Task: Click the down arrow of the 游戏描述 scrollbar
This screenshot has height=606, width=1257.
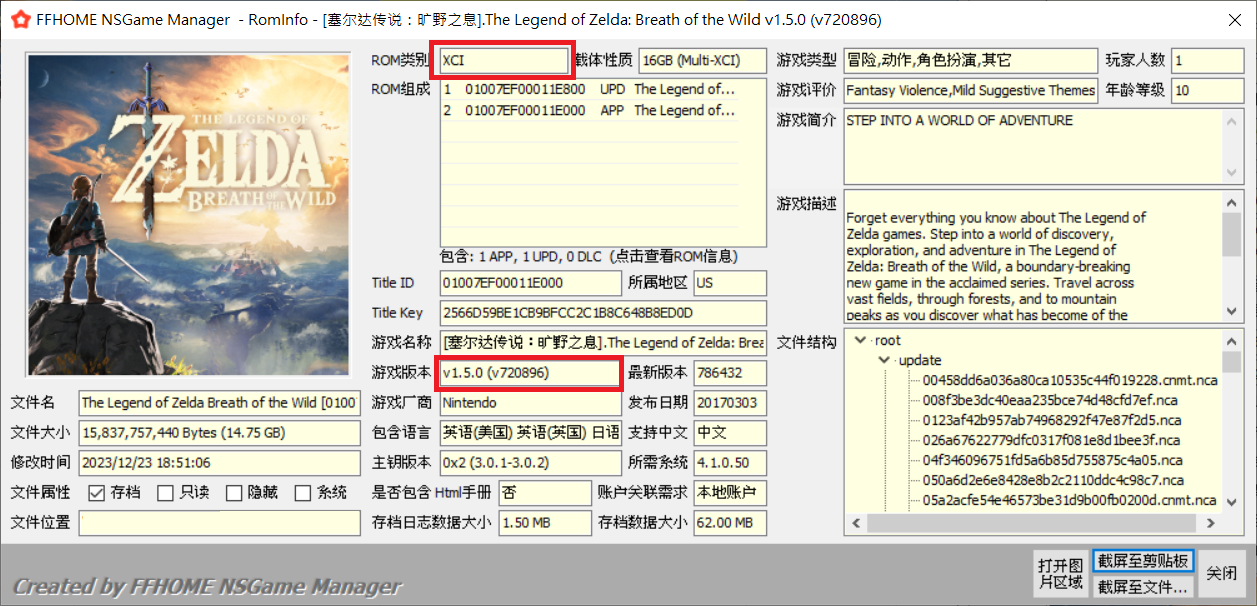Action: (1232, 311)
